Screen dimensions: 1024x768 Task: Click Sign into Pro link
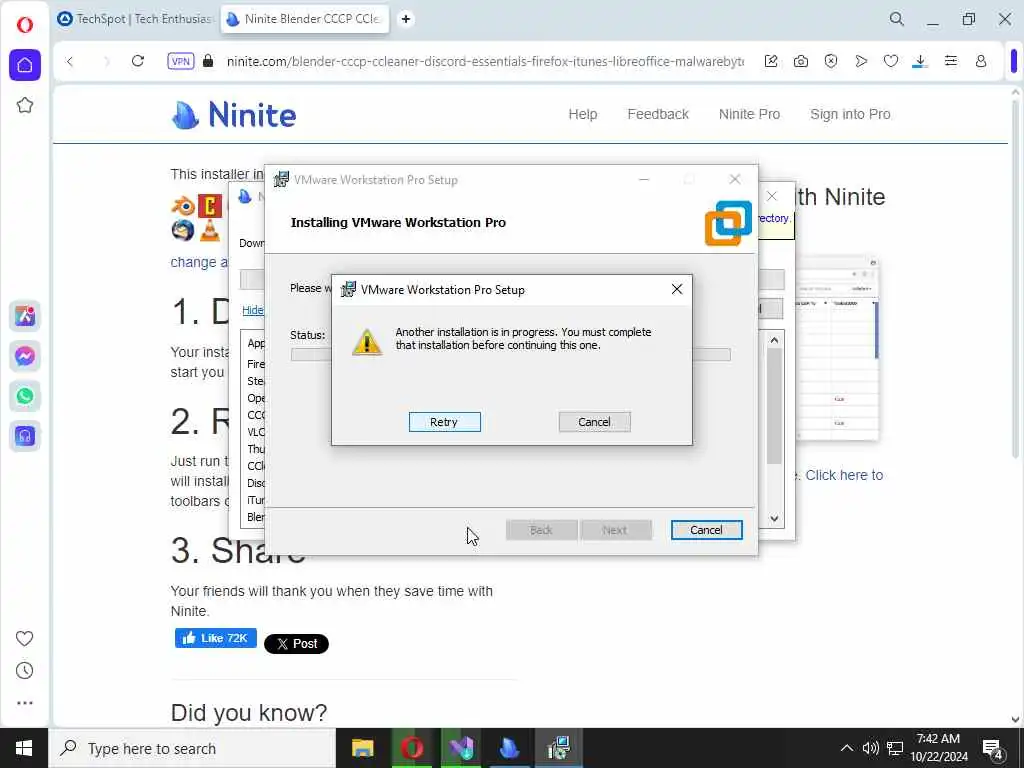[x=850, y=114]
